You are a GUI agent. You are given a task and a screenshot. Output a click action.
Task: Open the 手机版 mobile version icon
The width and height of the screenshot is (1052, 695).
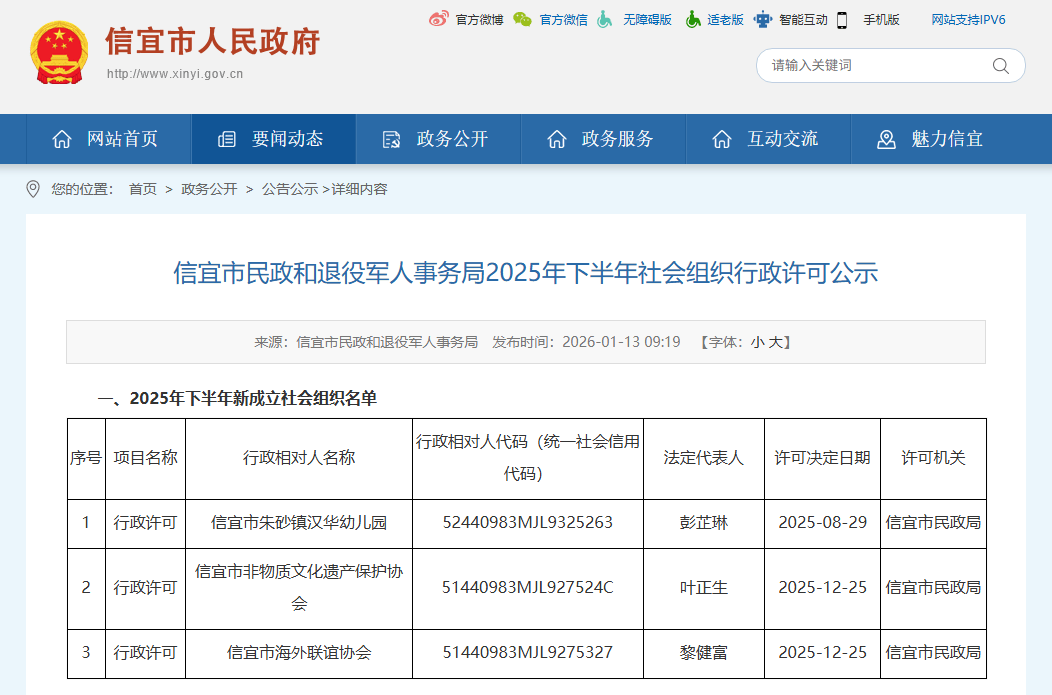click(x=840, y=19)
